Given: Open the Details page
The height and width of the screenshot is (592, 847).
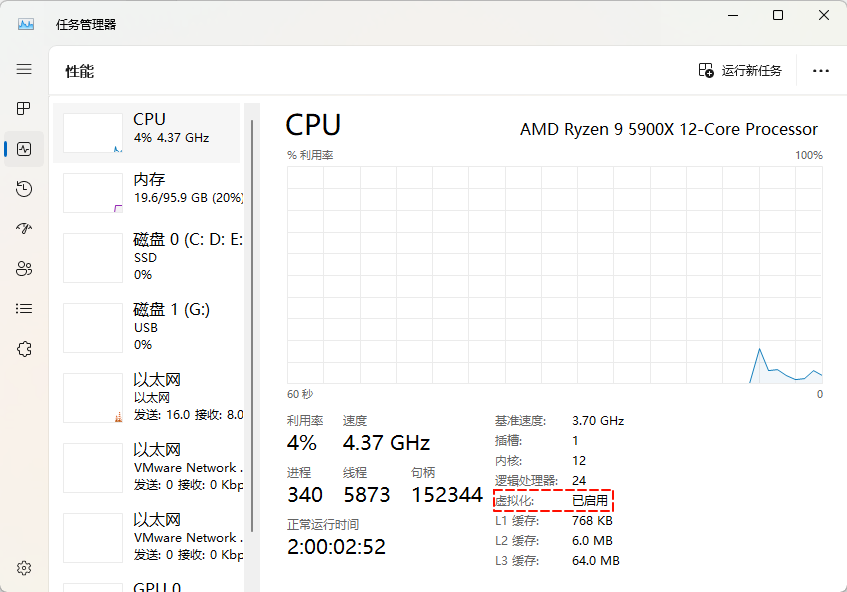Looking at the screenshot, I should click(25, 308).
